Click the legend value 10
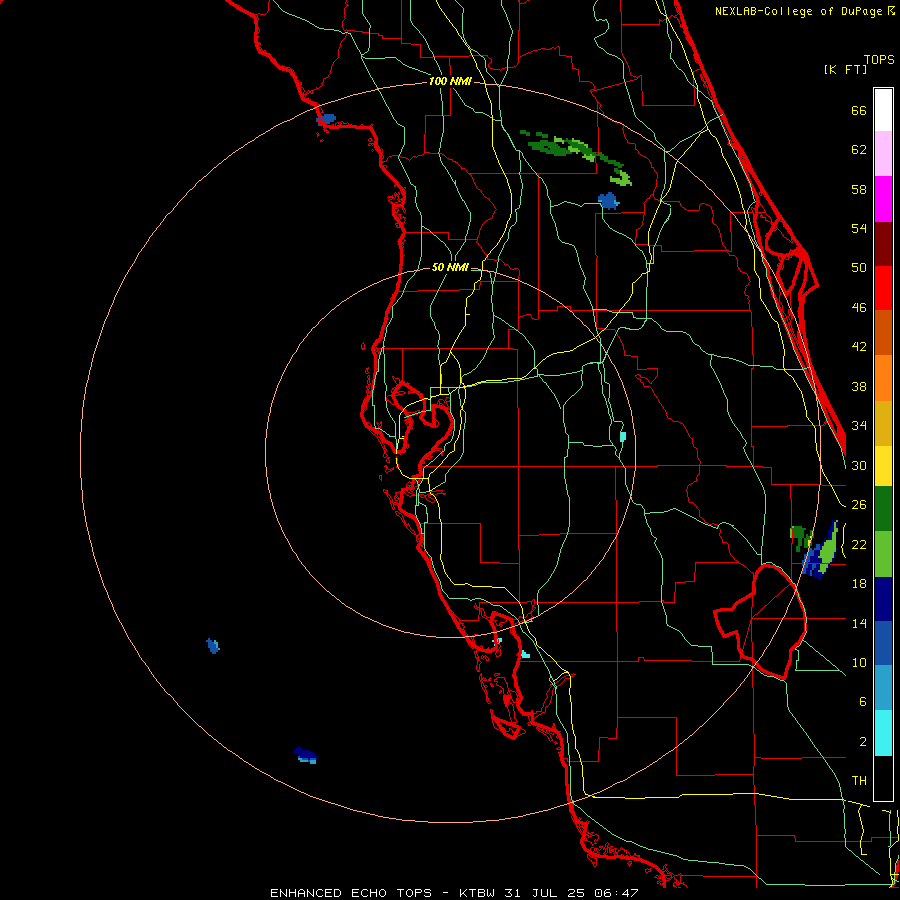The image size is (900, 900). [859, 662]
